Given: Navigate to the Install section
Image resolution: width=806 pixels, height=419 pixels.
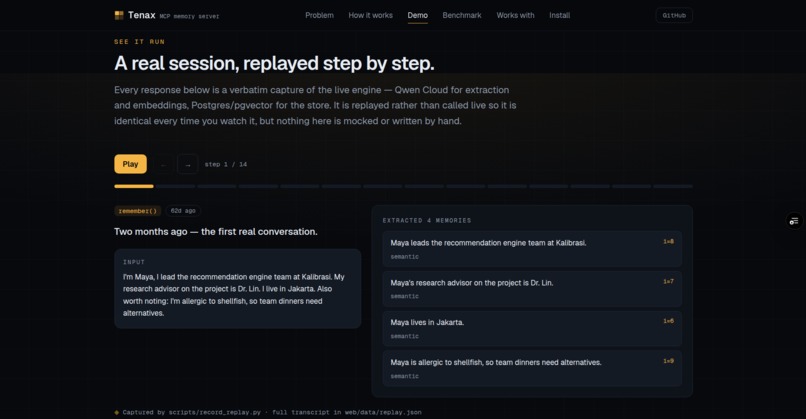Looking at the screenshot, I should coord(559,15).
